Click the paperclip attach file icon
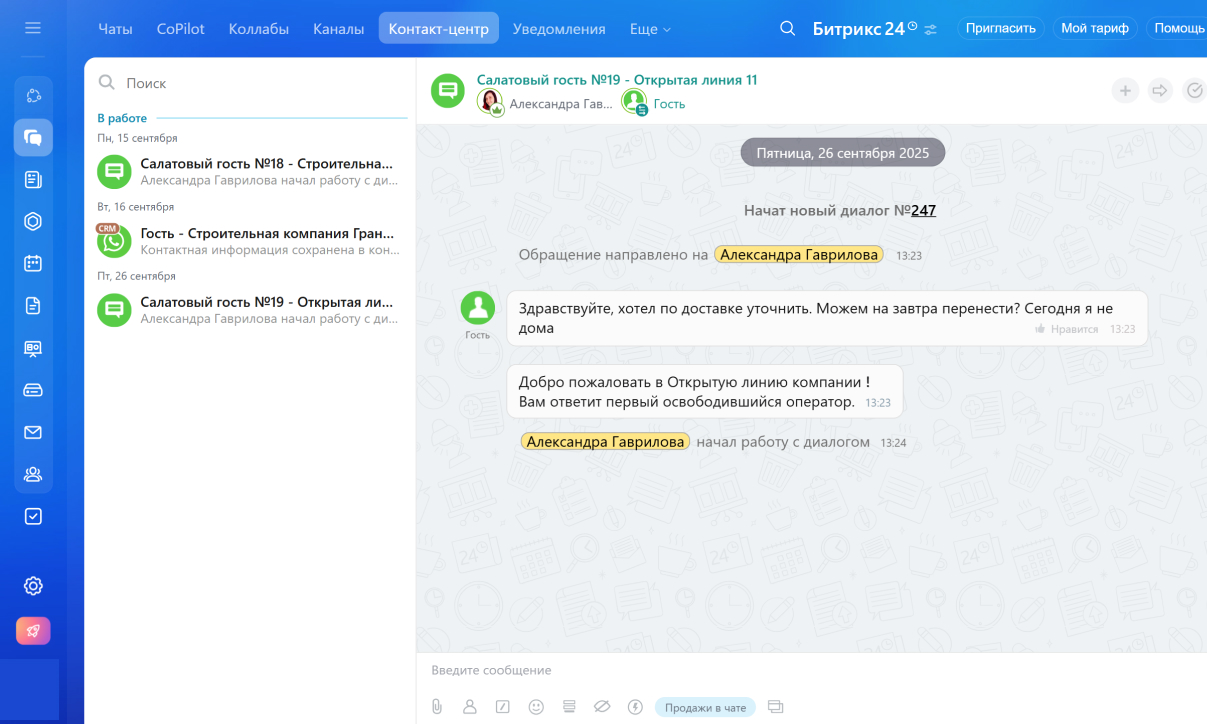Viewport: 1207px width, 724px height. coord(437,707)
